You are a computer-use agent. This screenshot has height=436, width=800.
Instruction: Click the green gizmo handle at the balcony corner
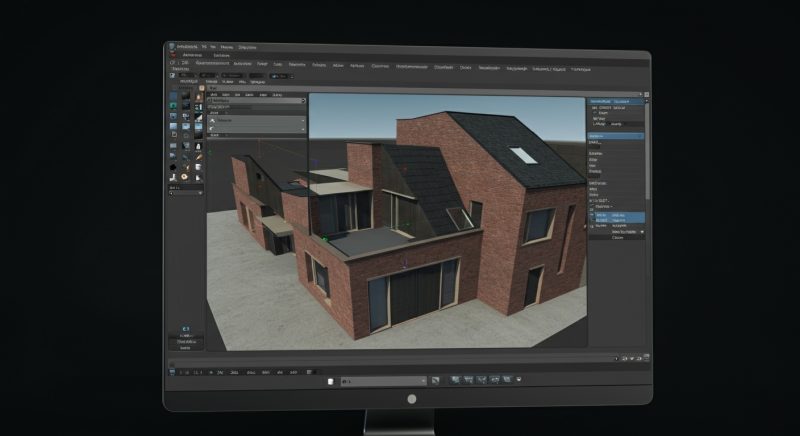click(324, 238)
